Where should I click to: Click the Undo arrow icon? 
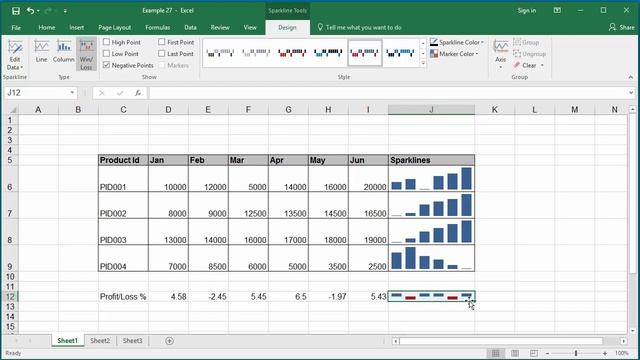(30, 11)
